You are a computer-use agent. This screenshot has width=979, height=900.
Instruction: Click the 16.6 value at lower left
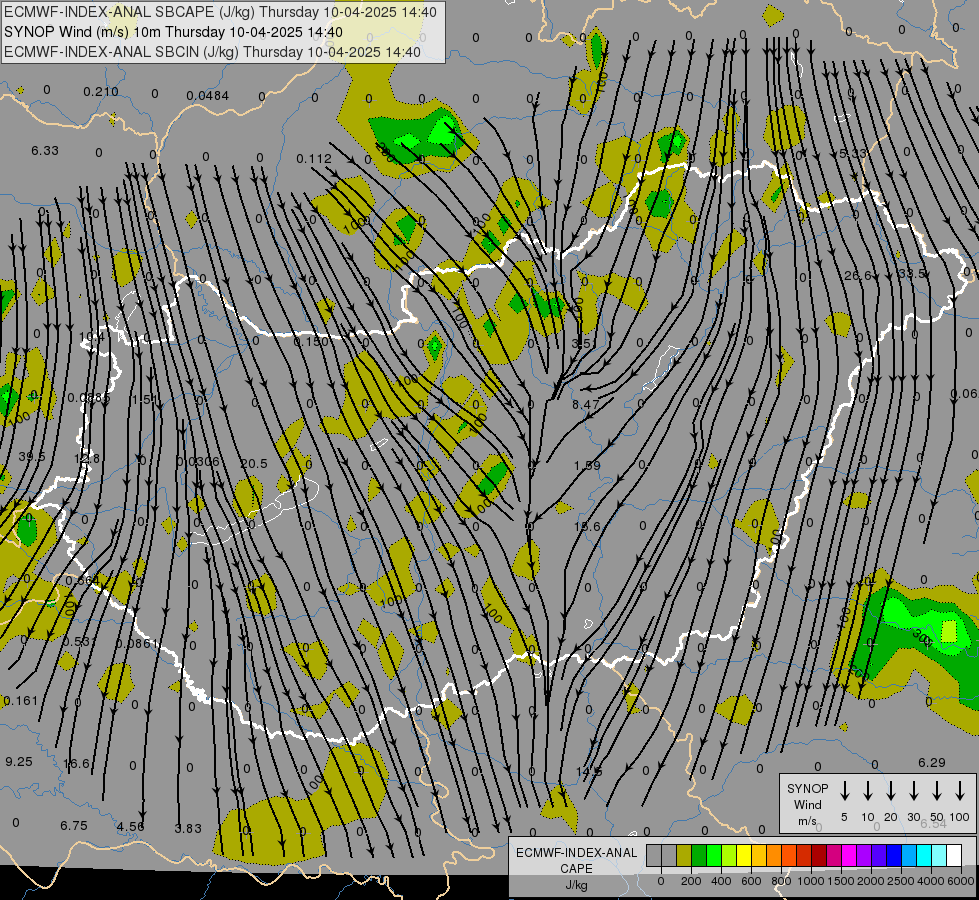(x=76, y=764)
